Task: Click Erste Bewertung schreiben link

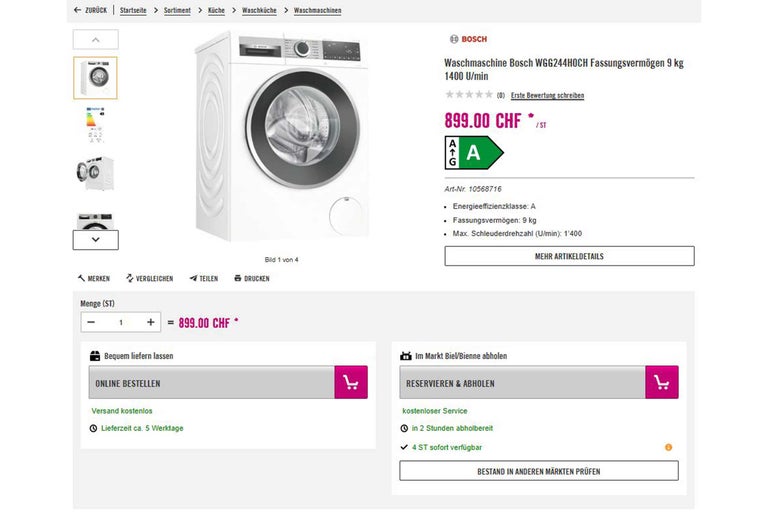Action: pyautogui.click(x=547, y=95)
